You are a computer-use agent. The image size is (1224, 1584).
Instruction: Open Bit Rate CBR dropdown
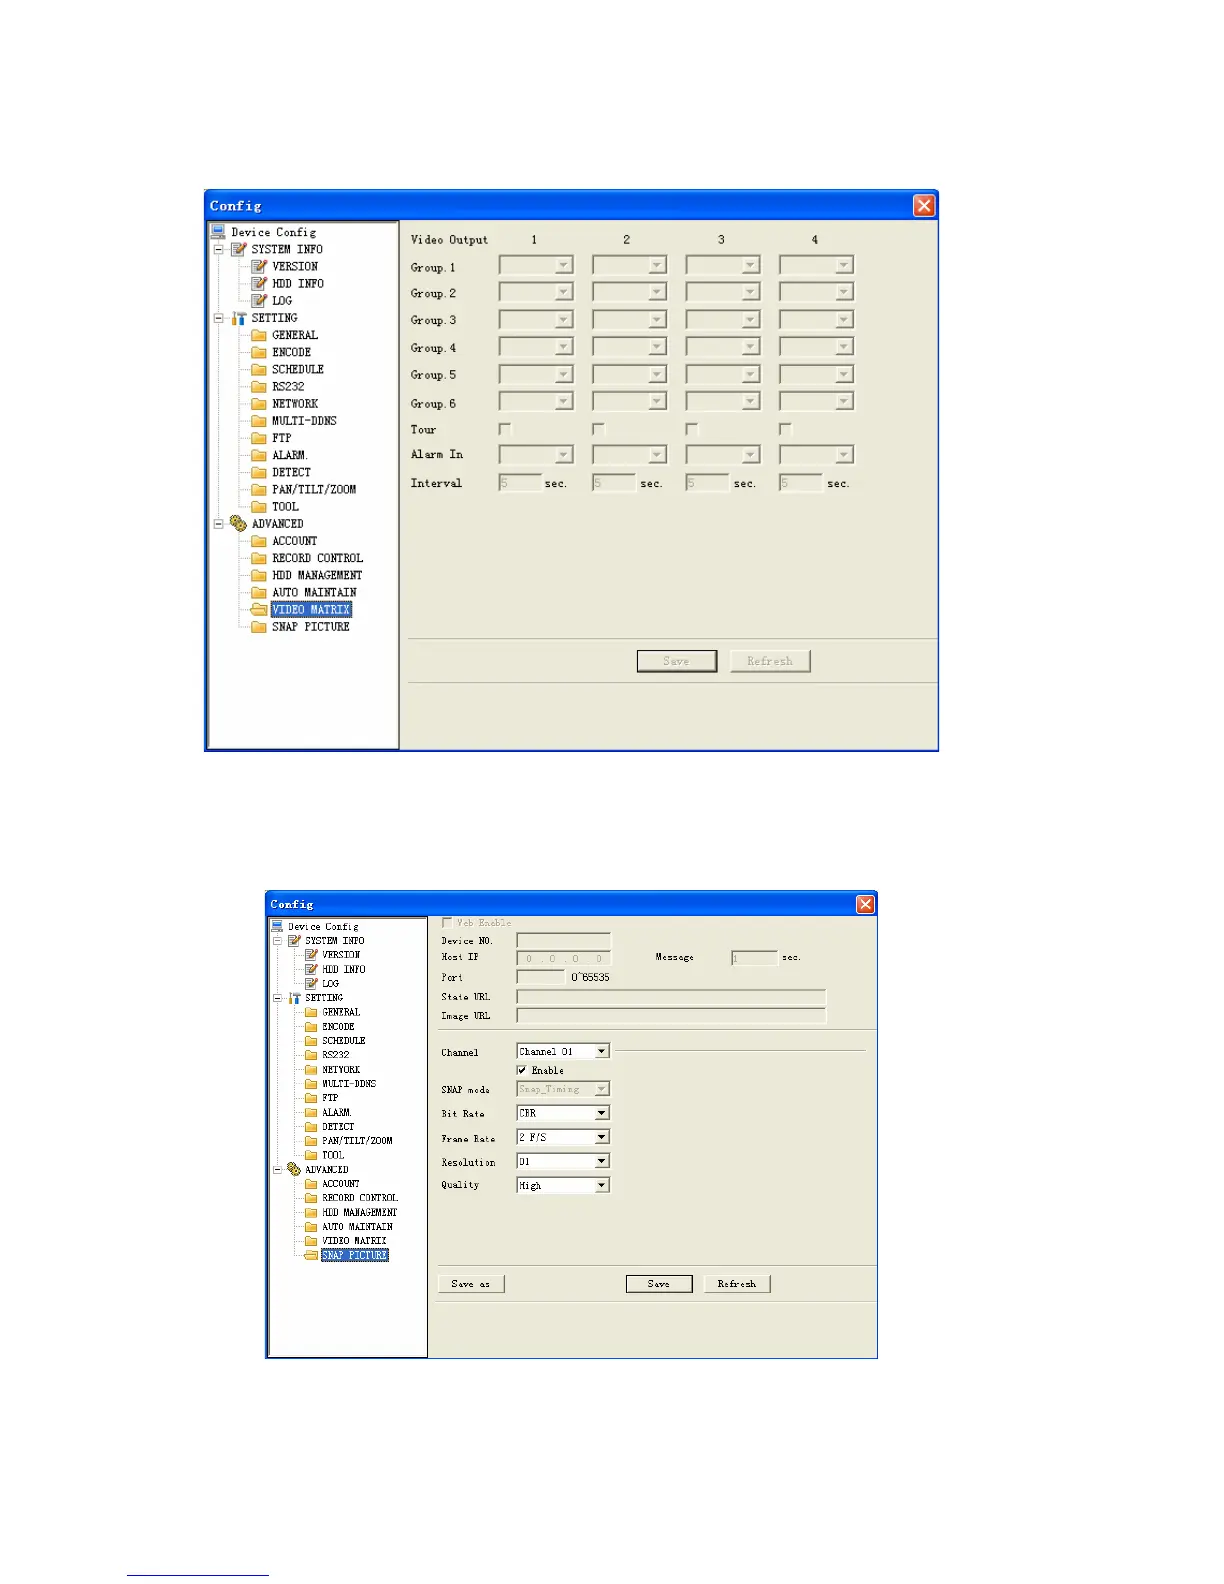pos(602,1113)
